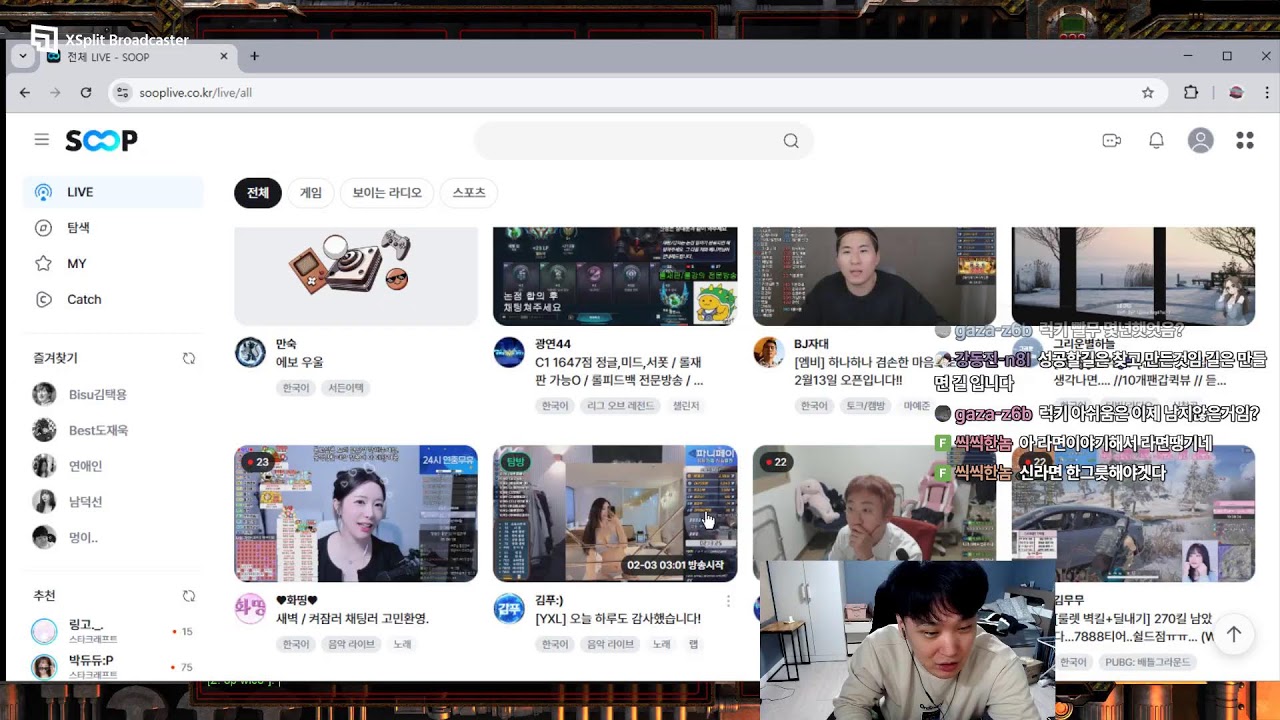Reload the browser page
This screenshot has width=1280, height=720.
[86, 92]
